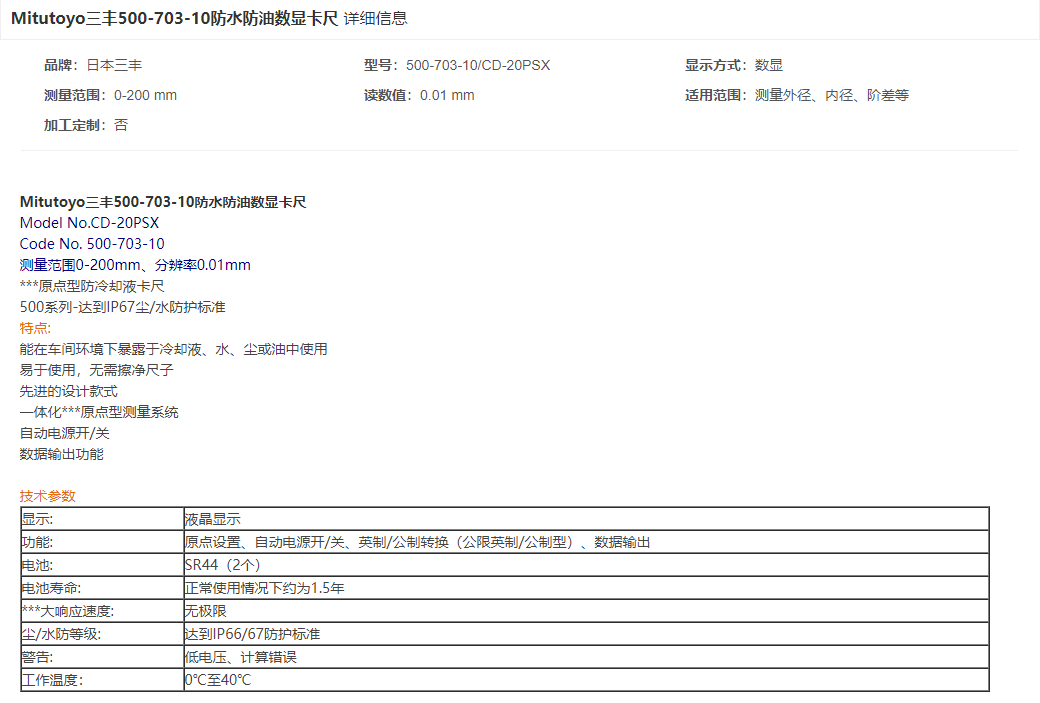
Task: Click the orange 技术参数 heading
Action: (47, 496)
